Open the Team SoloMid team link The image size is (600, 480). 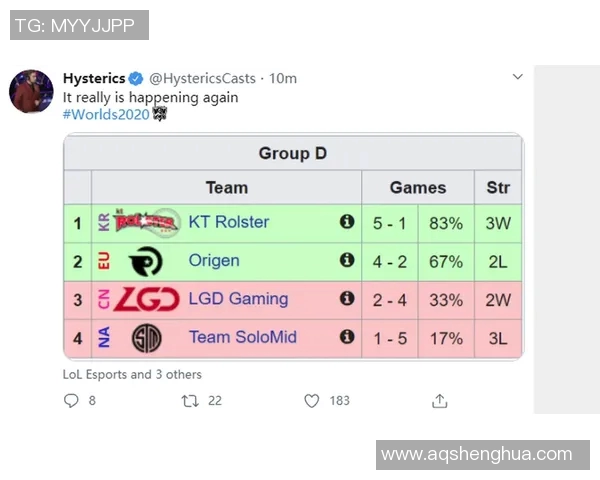[243, 337]
